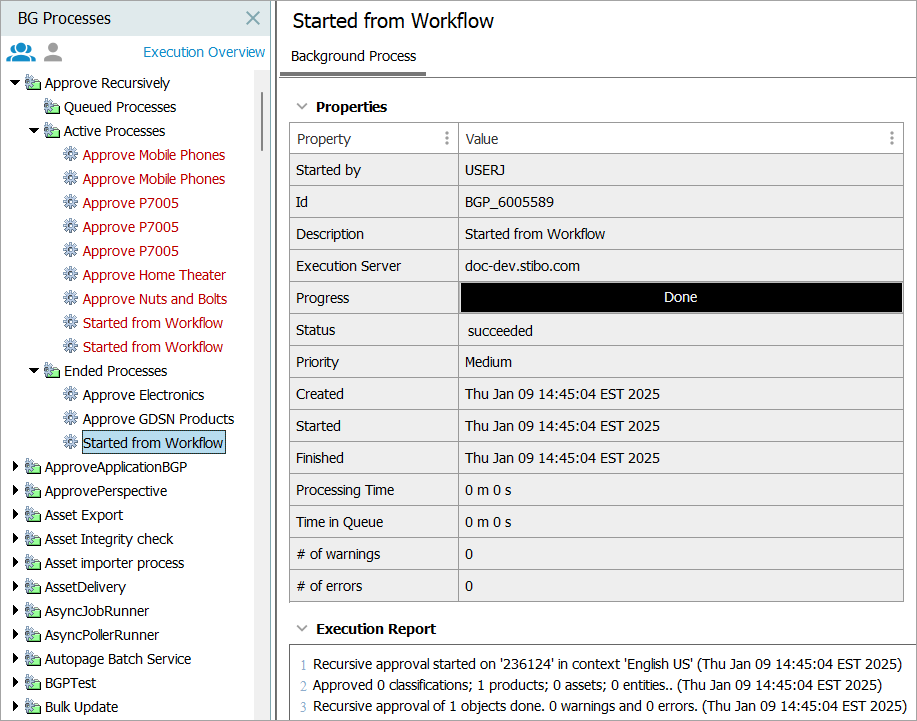Screen dimensions: 917x721
Task: Click the Queued Processes folder icon
Action: (x=52, y=107)
